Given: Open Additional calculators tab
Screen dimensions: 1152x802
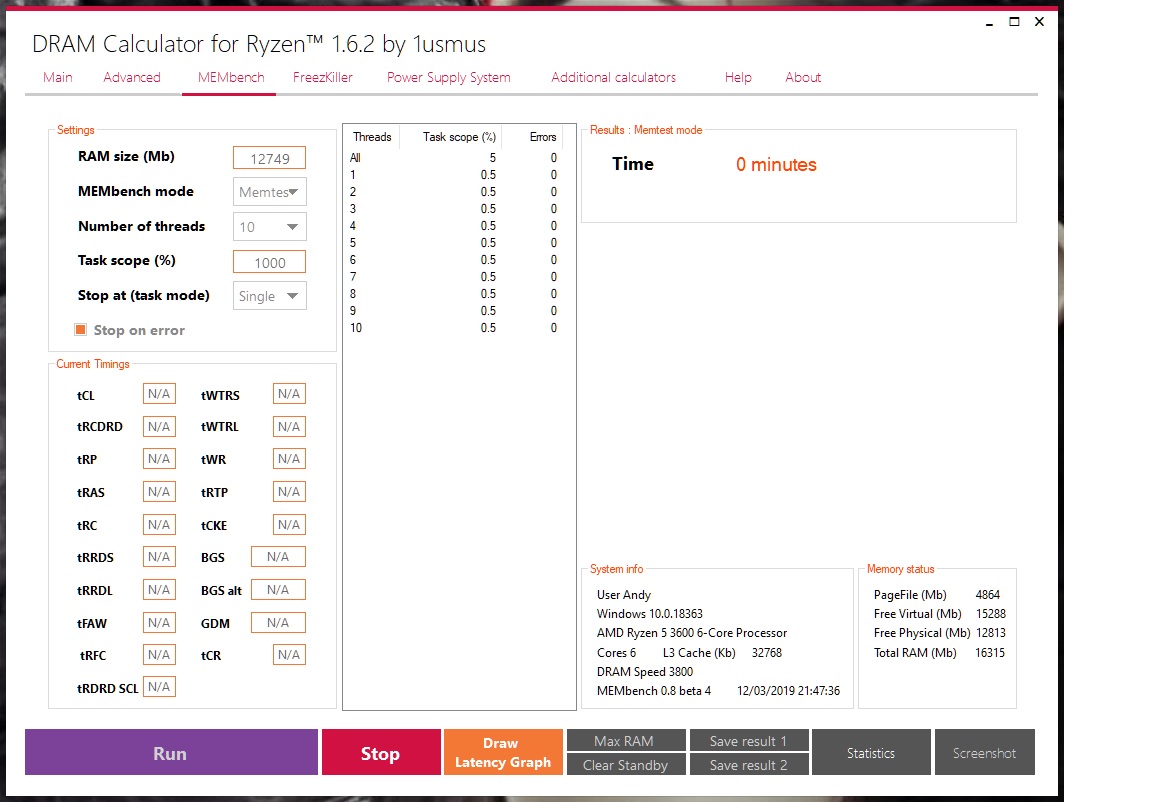Looking at the screenshot, I should tap(613, 77).
